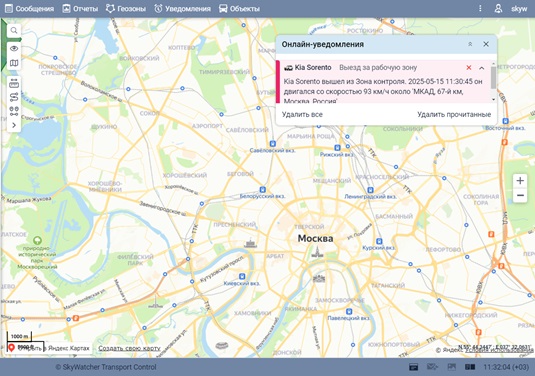Open the Сообщения menu
The image size is (535, 376).
(x=29, y=9)
